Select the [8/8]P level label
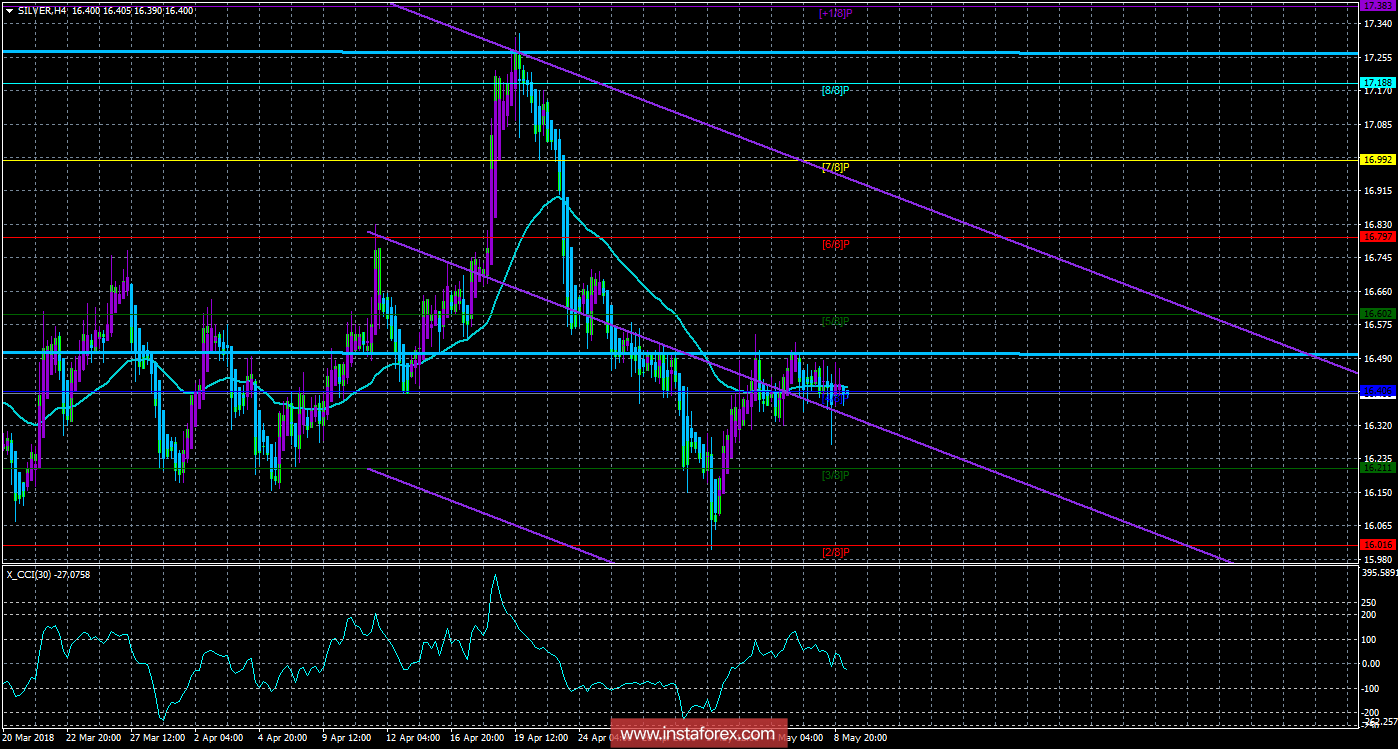This screenshot has height=749, width=1398. click(834, 90)
